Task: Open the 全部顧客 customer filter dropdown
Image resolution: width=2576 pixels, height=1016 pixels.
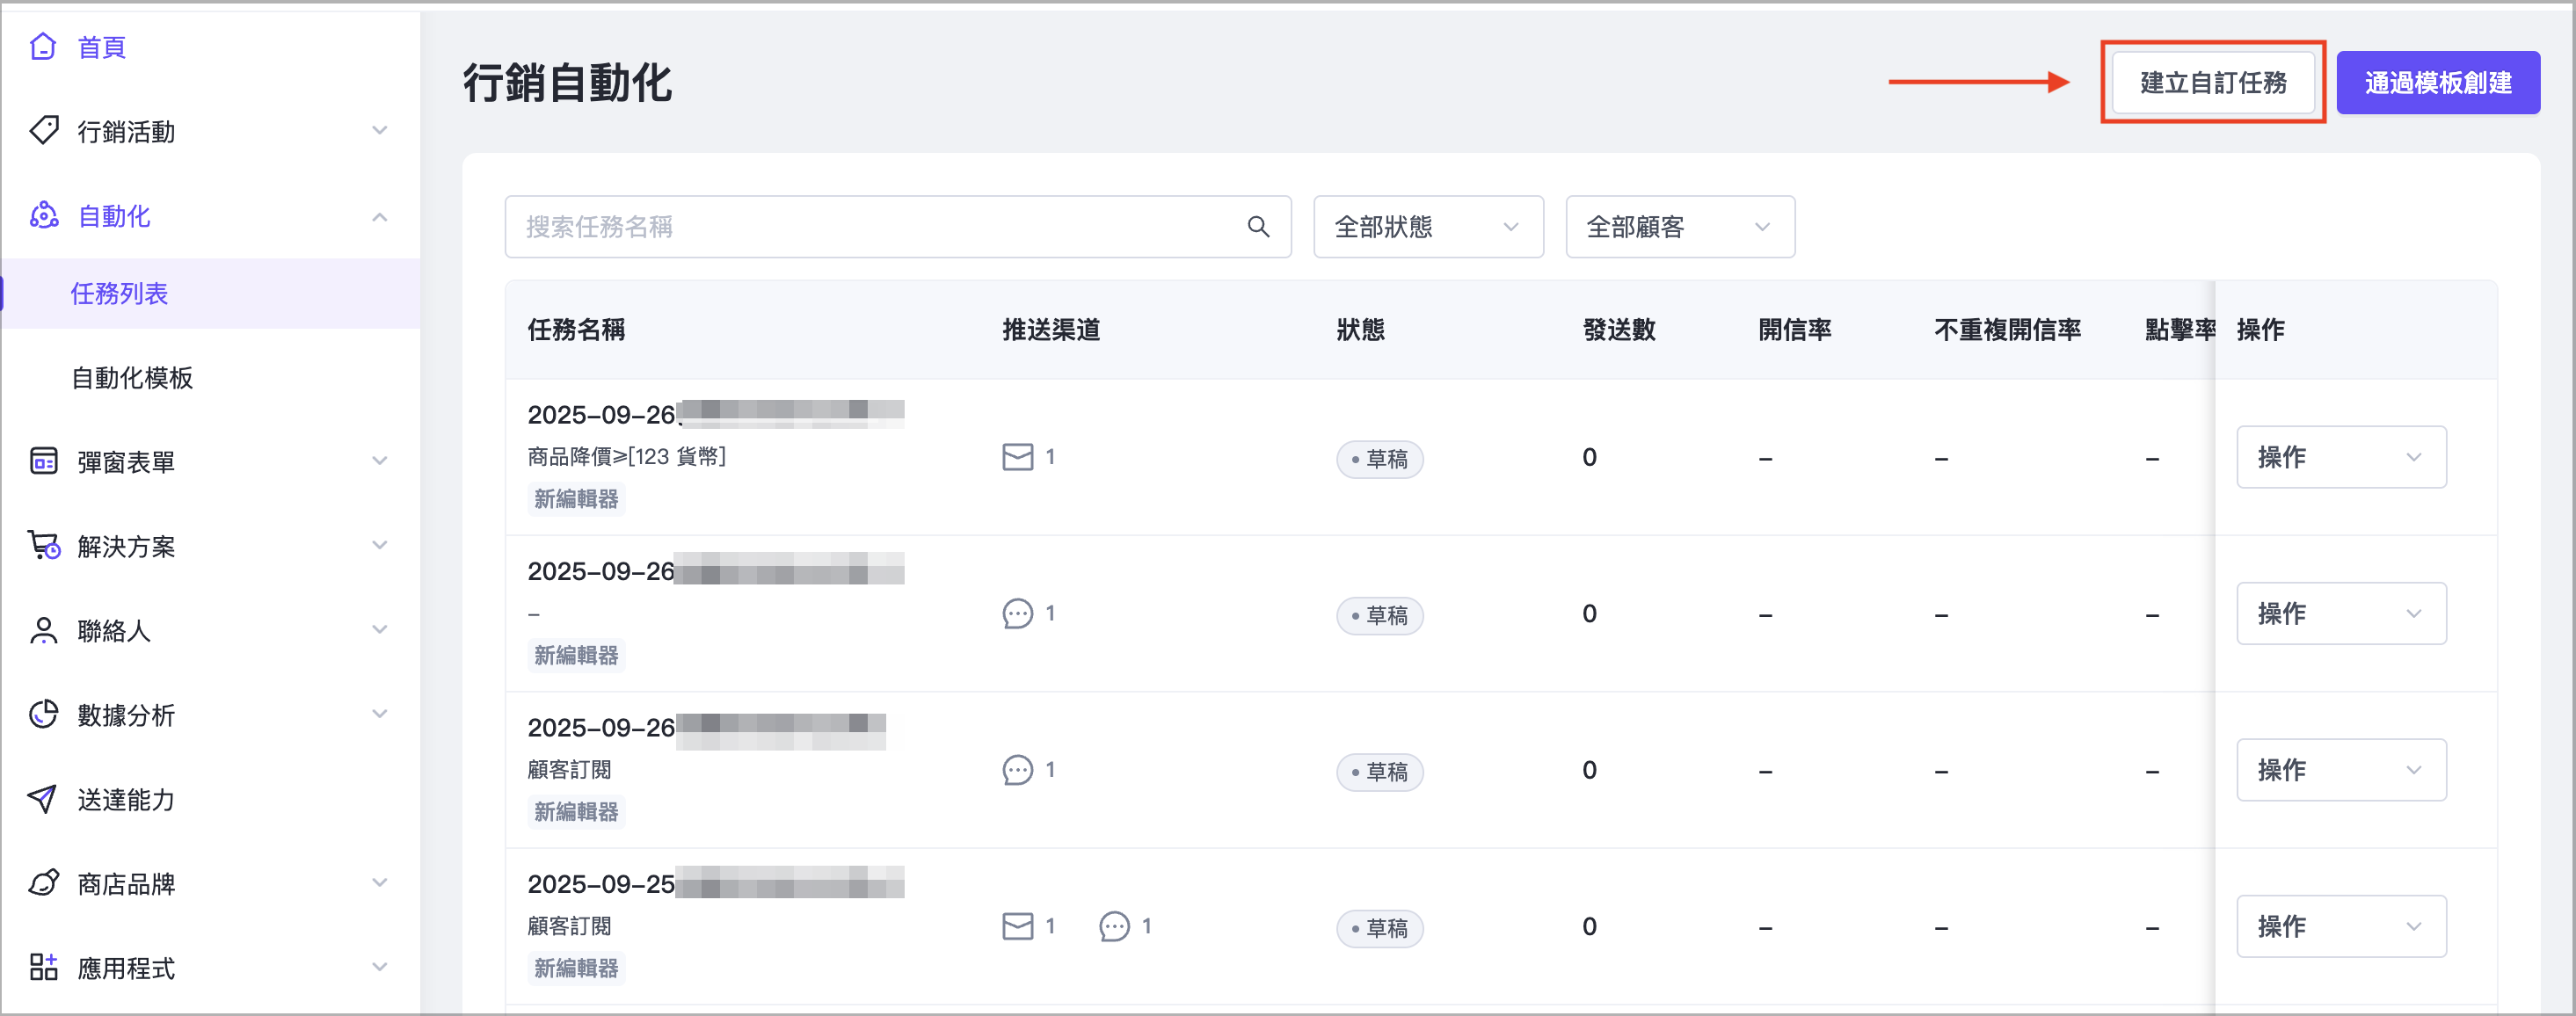Action: 1679,227
